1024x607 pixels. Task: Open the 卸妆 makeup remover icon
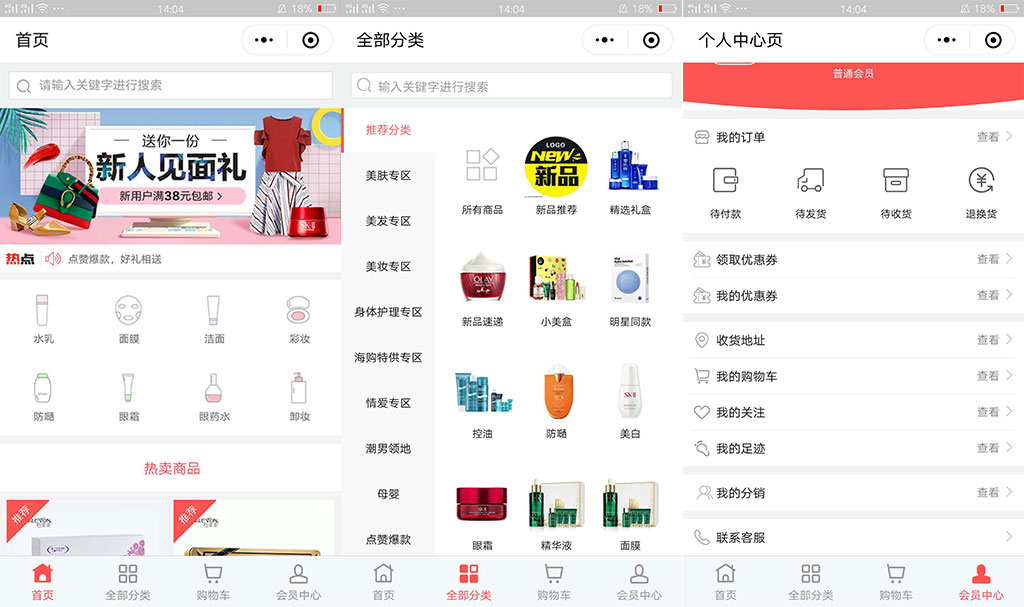click(x=299, y=388)
